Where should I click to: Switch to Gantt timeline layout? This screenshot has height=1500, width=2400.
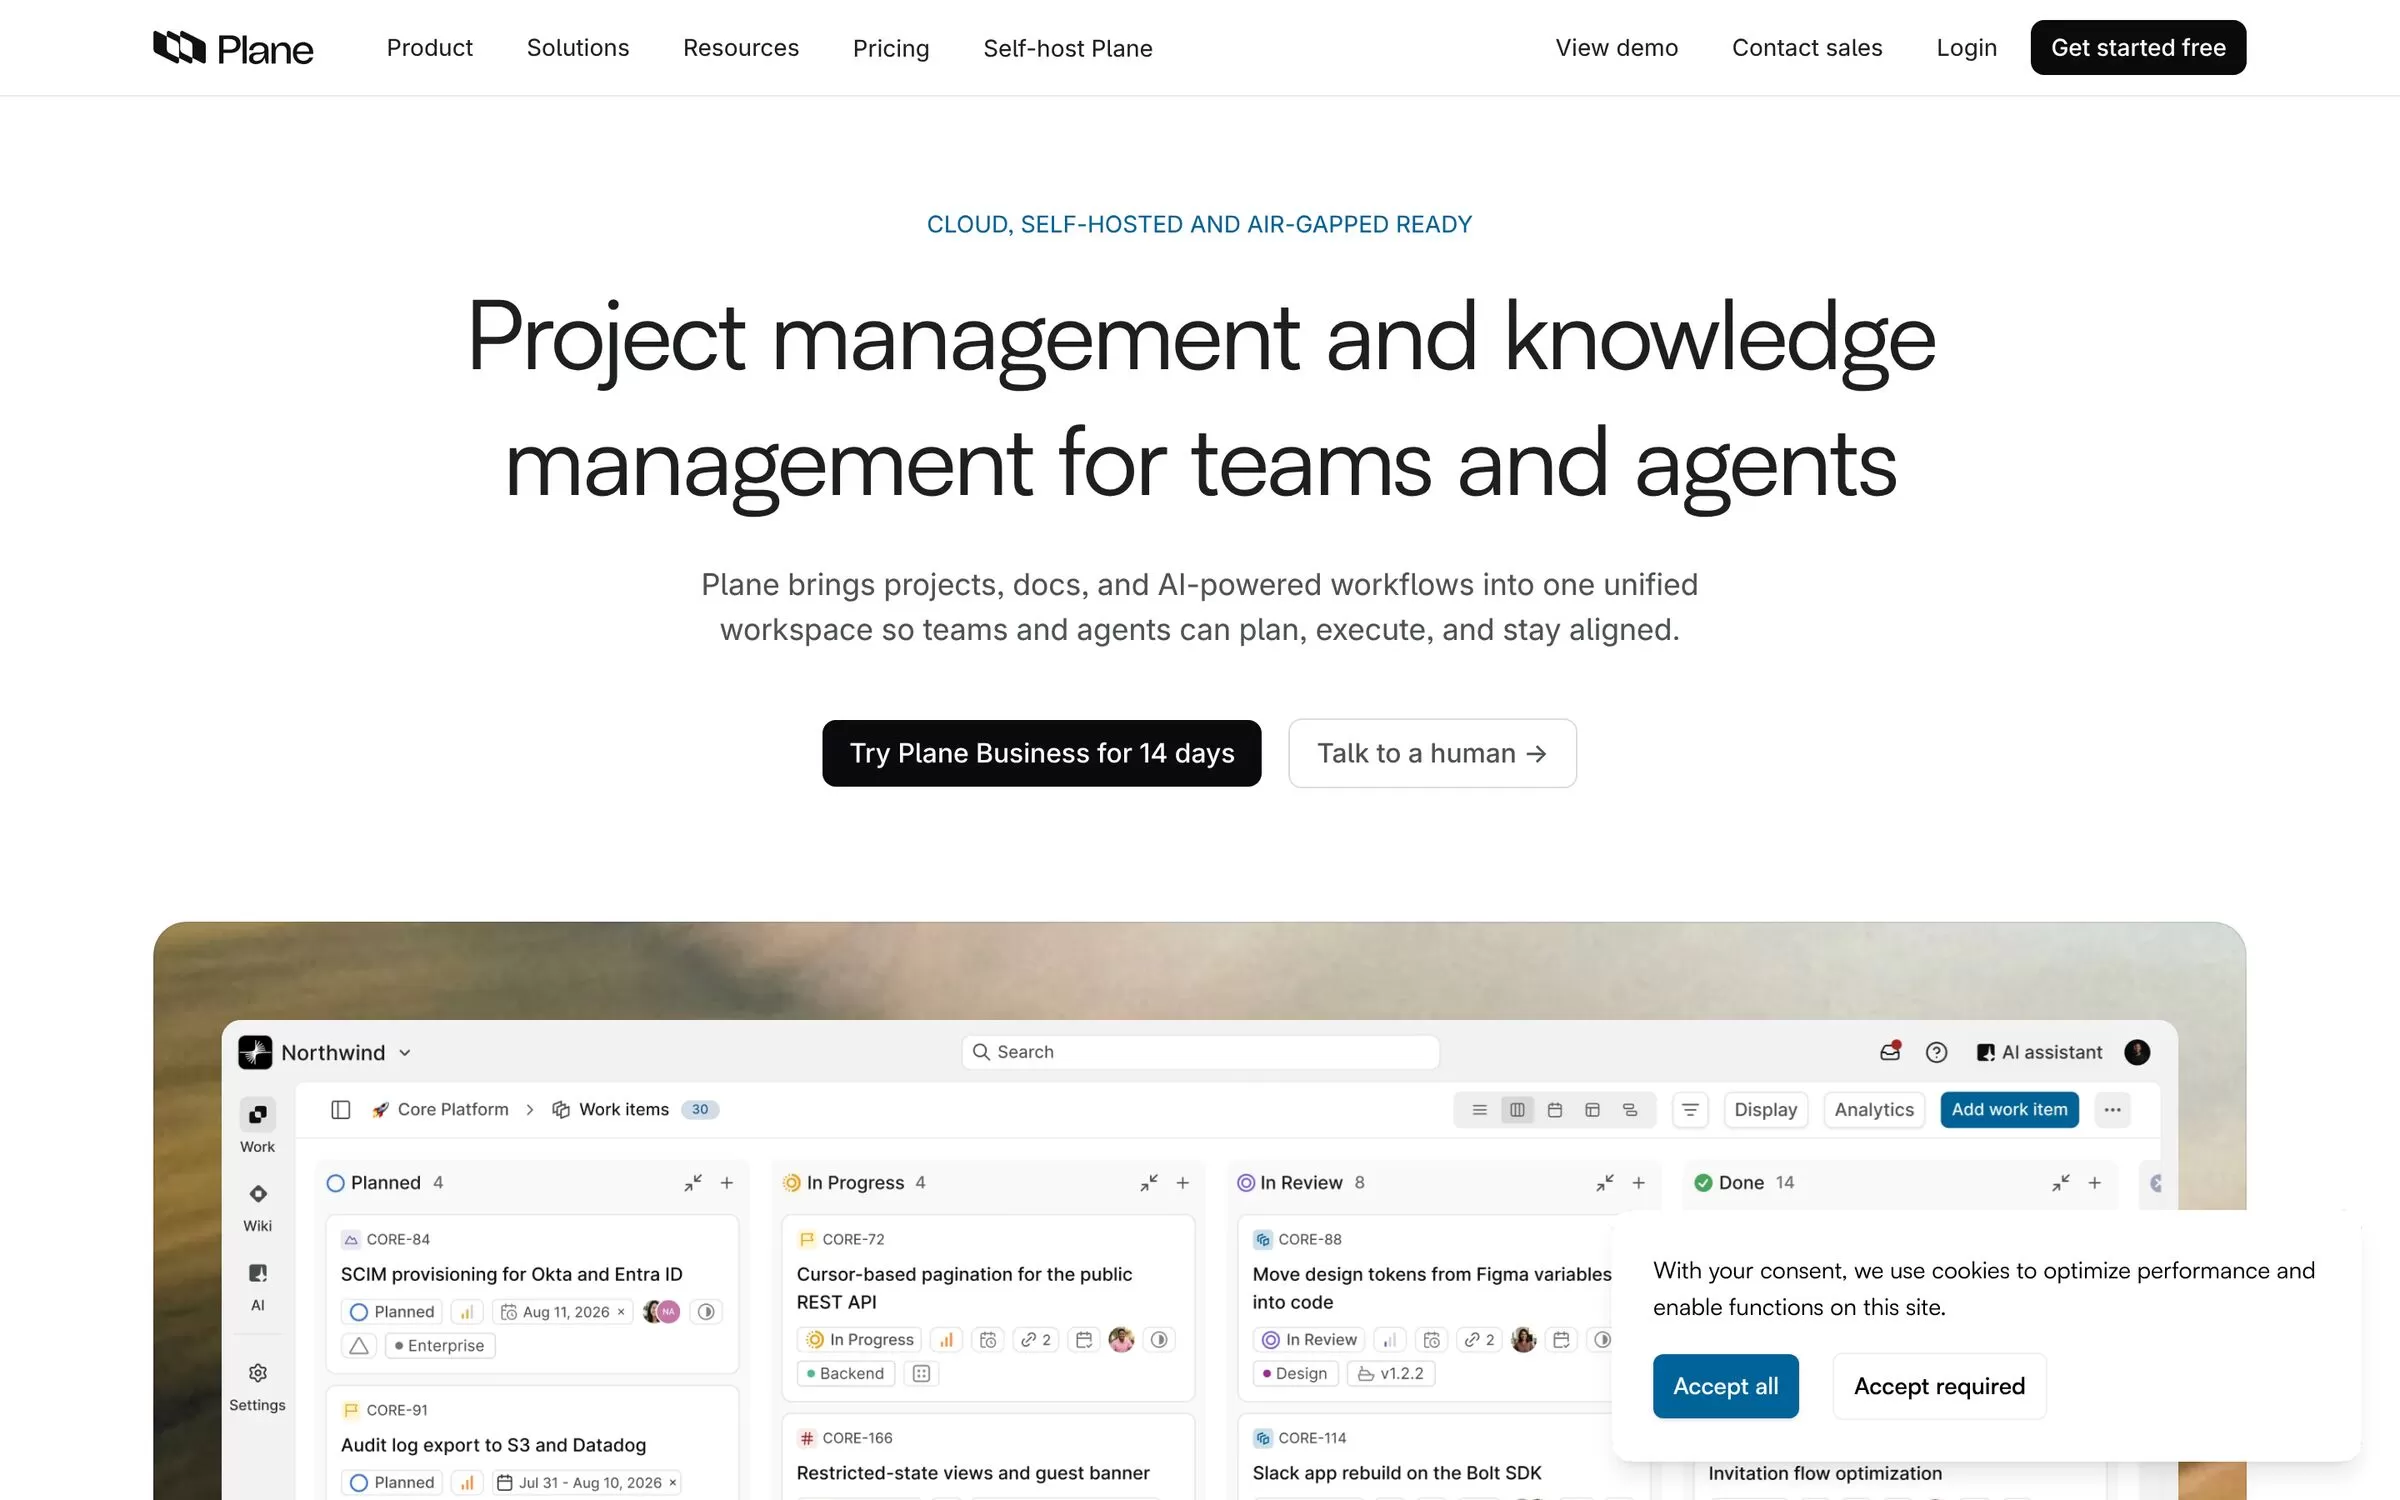(x=1630, y=1110)
